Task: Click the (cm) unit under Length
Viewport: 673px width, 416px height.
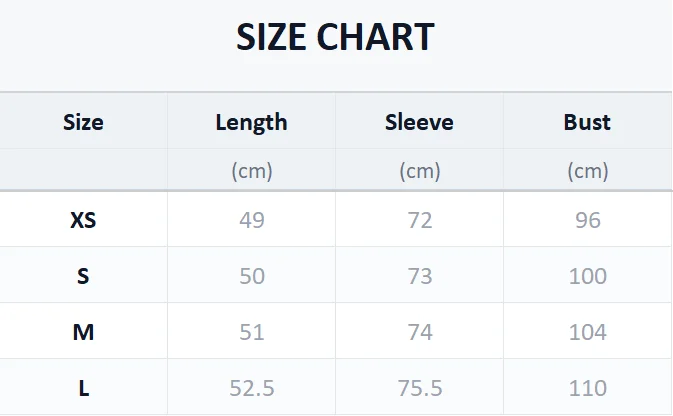Action: click(x=252, y=171)
